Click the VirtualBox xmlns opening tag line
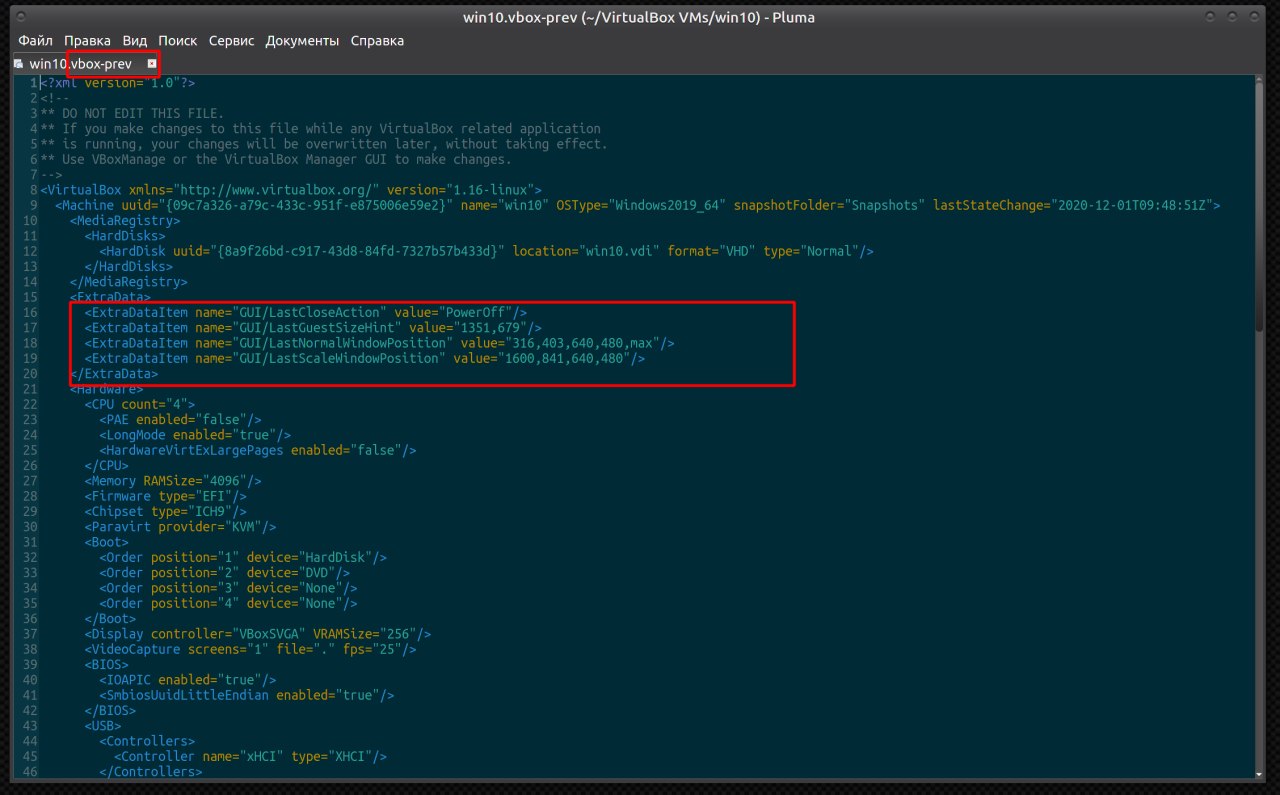This screenshot has width=1280, height=795. (x=291, y=190)
